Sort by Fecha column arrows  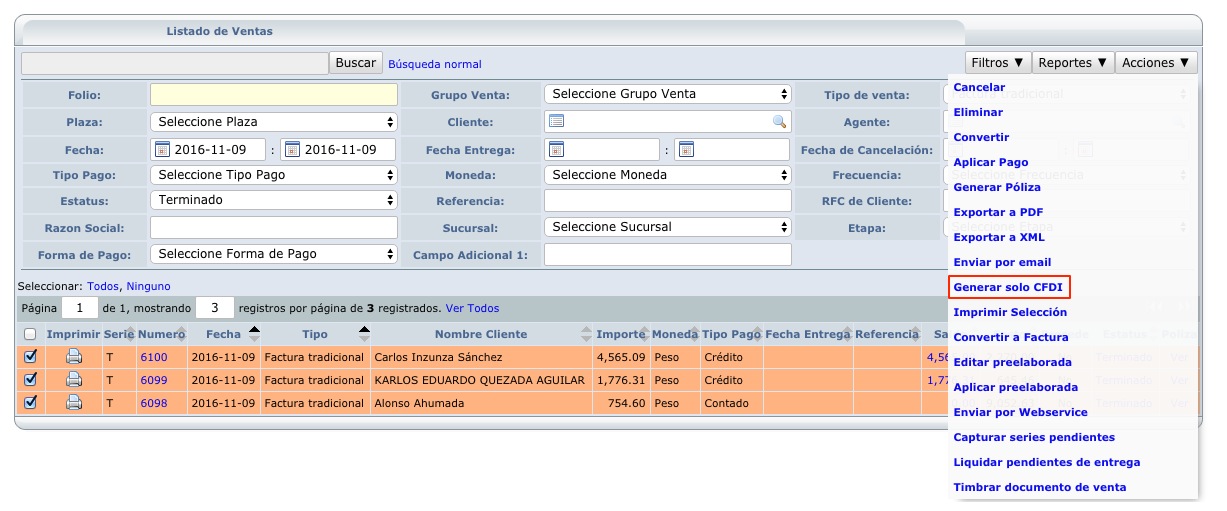(x=254, y=334)
